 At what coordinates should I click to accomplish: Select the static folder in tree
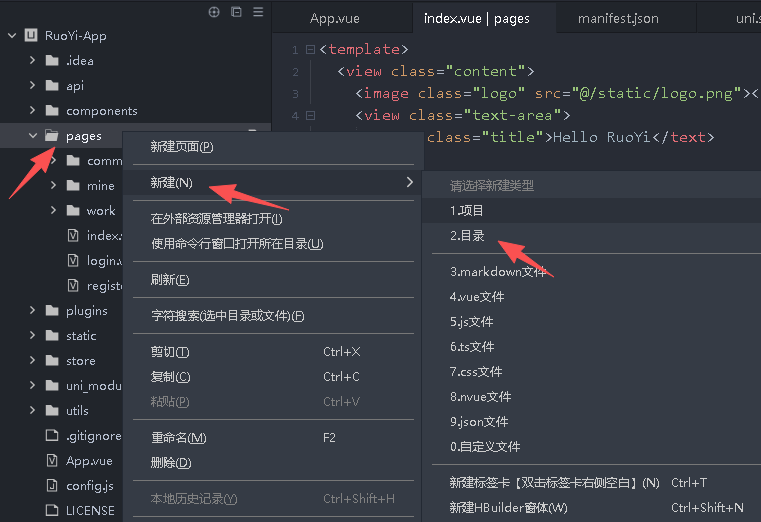click(81, 336)
